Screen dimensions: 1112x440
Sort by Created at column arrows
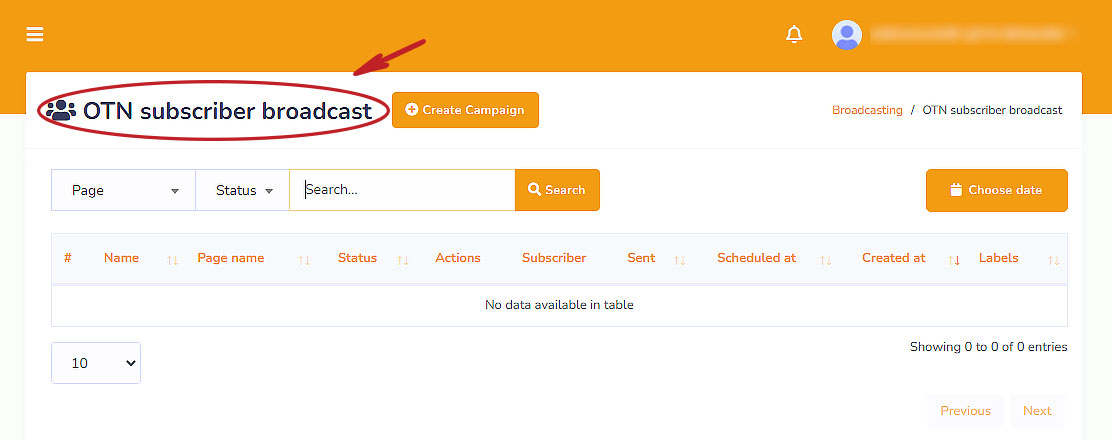pyautogui.click(x=954, y=260)
